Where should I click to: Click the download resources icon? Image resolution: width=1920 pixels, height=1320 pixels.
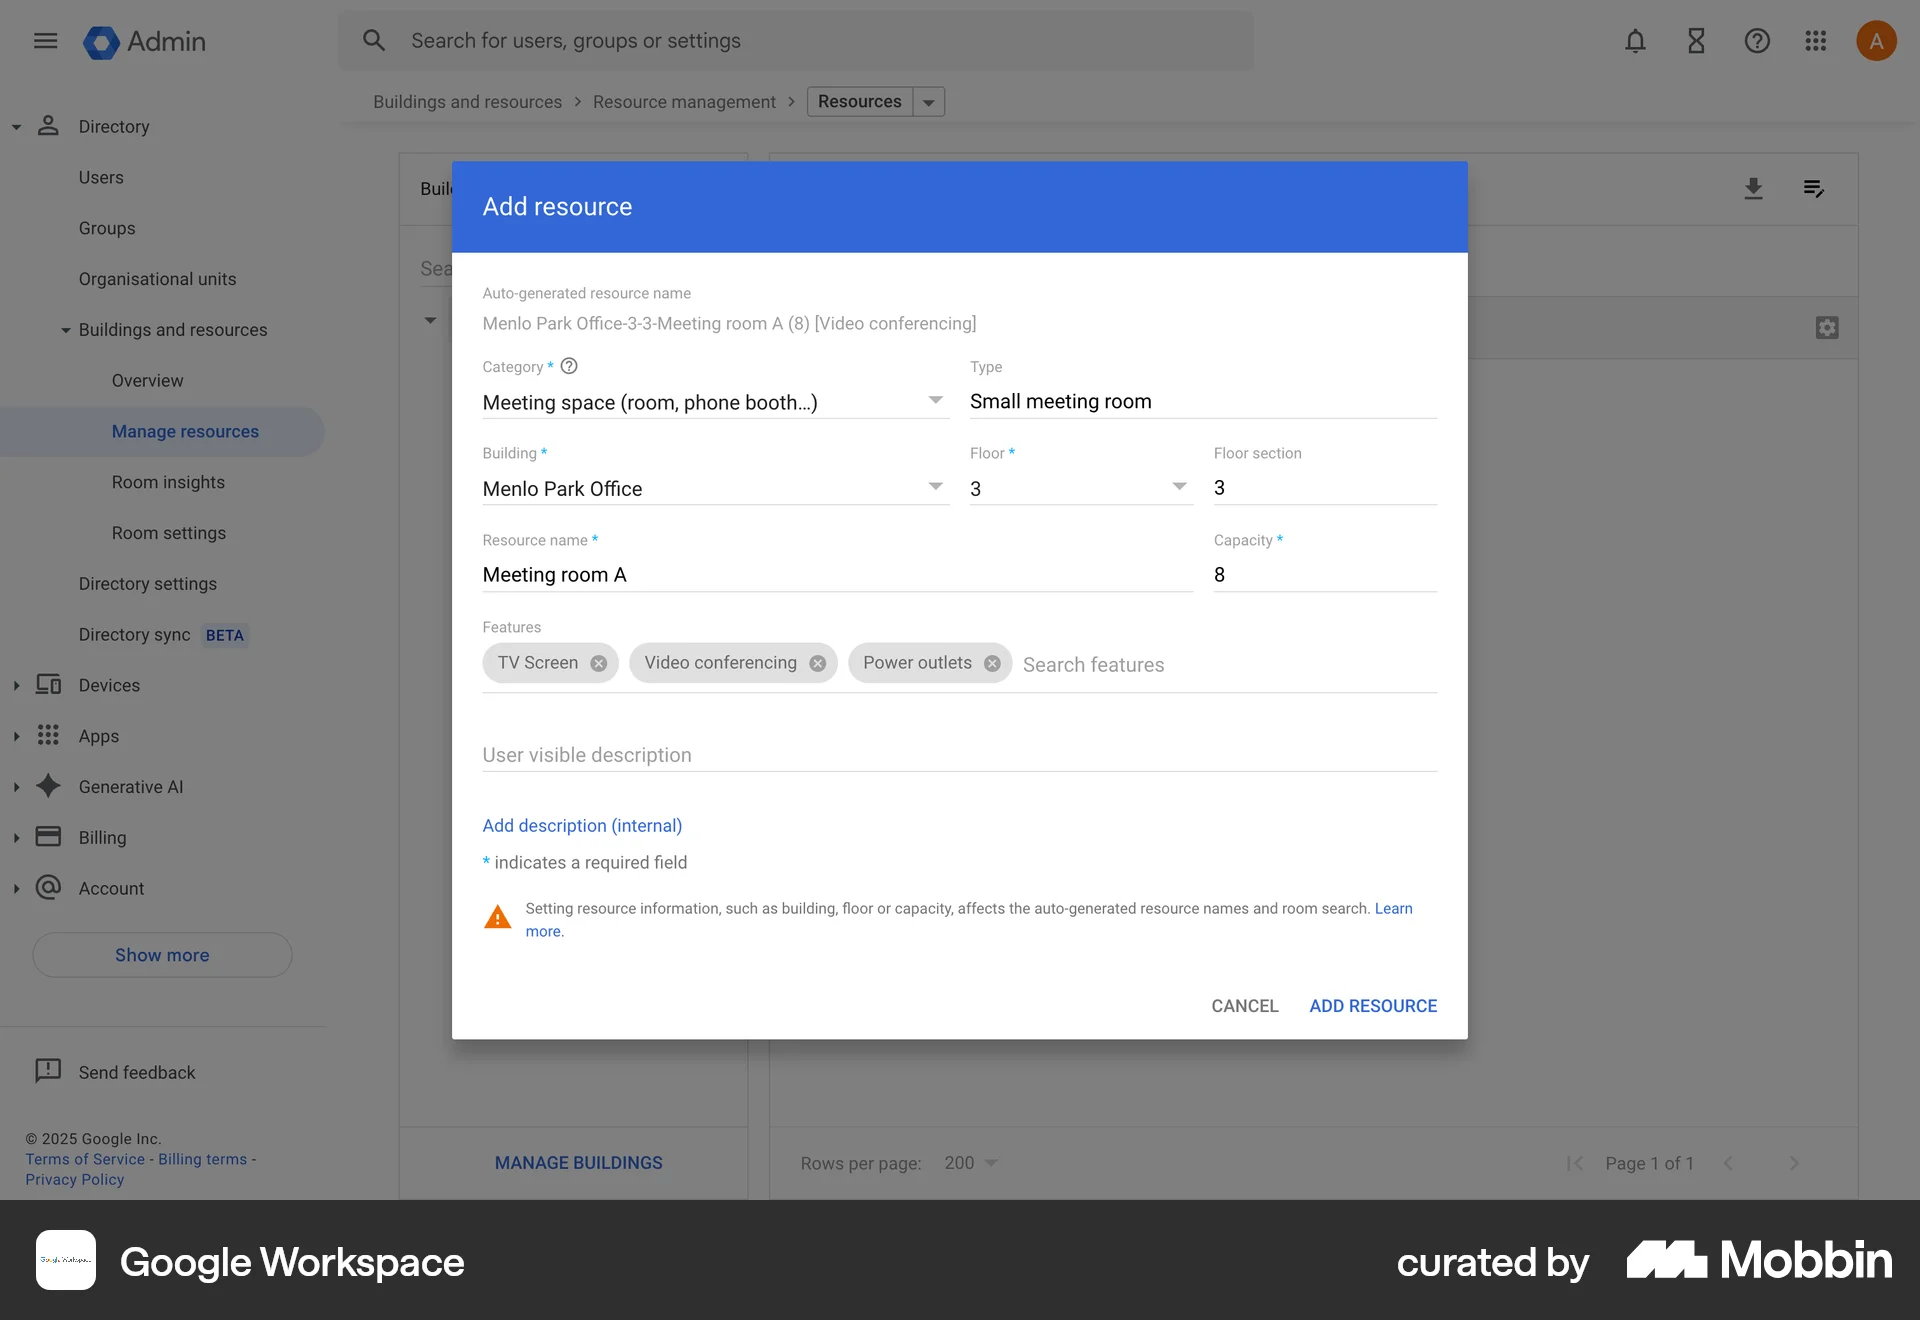tap(1754, 188)
